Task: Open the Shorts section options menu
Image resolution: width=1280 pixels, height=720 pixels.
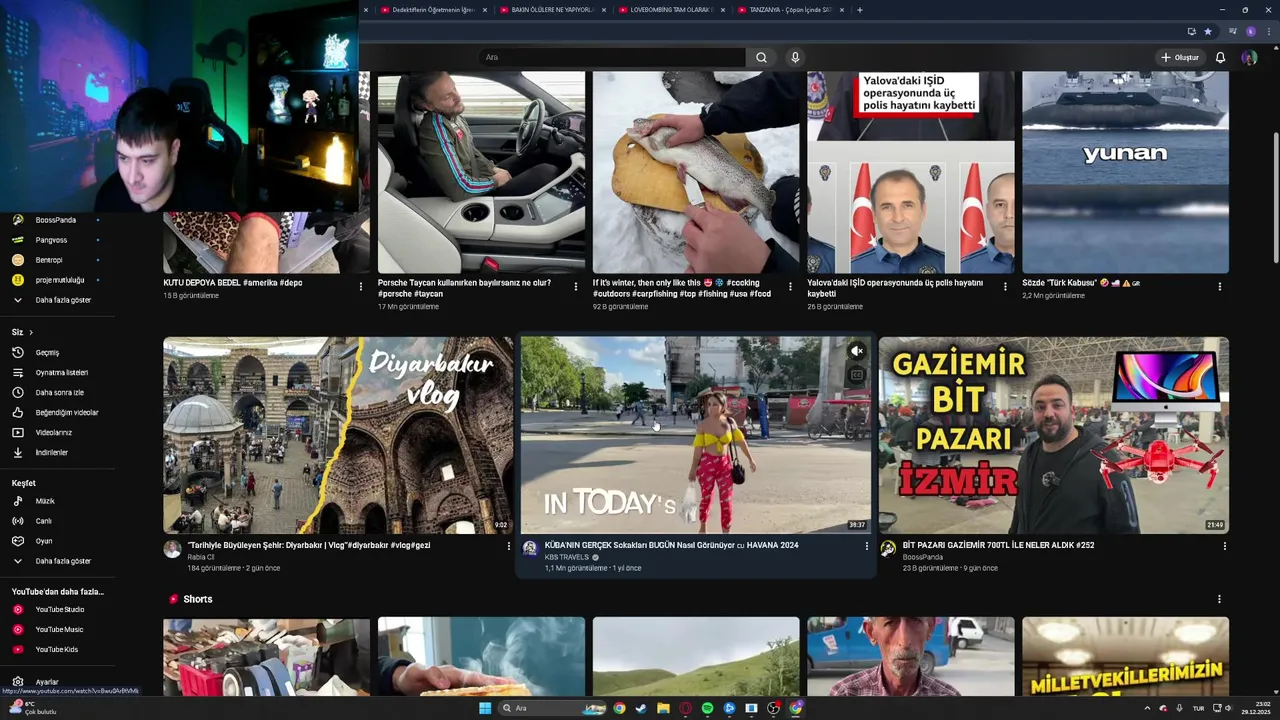Action: tap(1219, 599)
